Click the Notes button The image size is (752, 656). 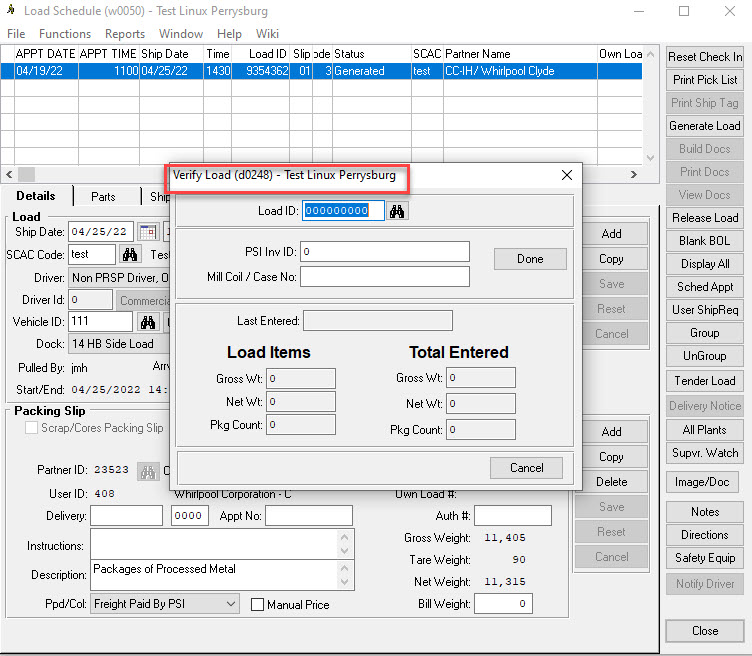(705, 512)
